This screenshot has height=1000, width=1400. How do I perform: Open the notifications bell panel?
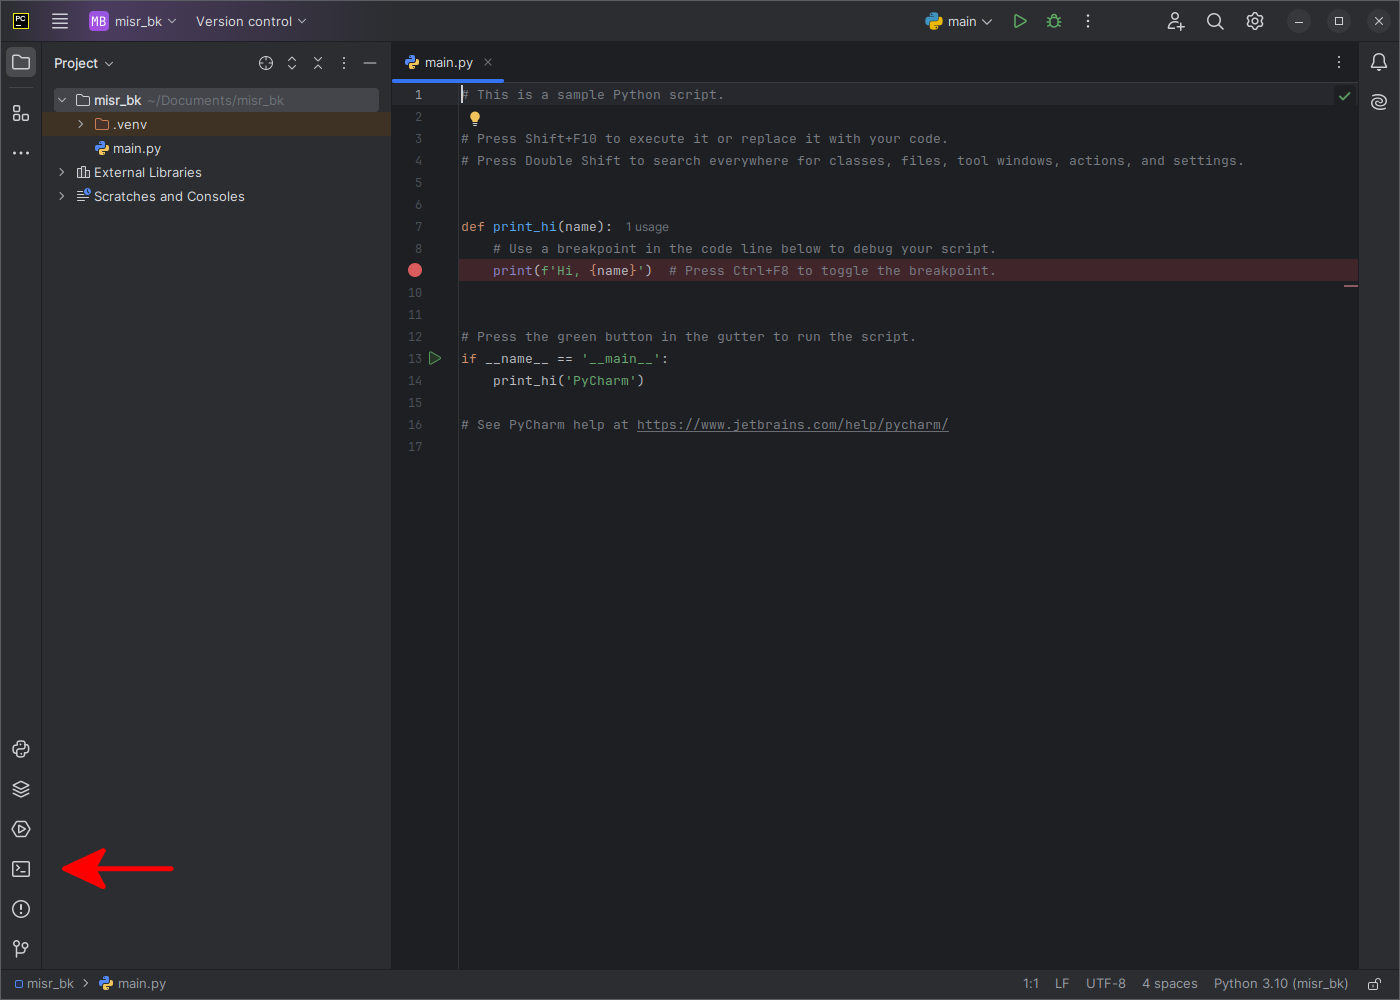[x=1379, y=62]
